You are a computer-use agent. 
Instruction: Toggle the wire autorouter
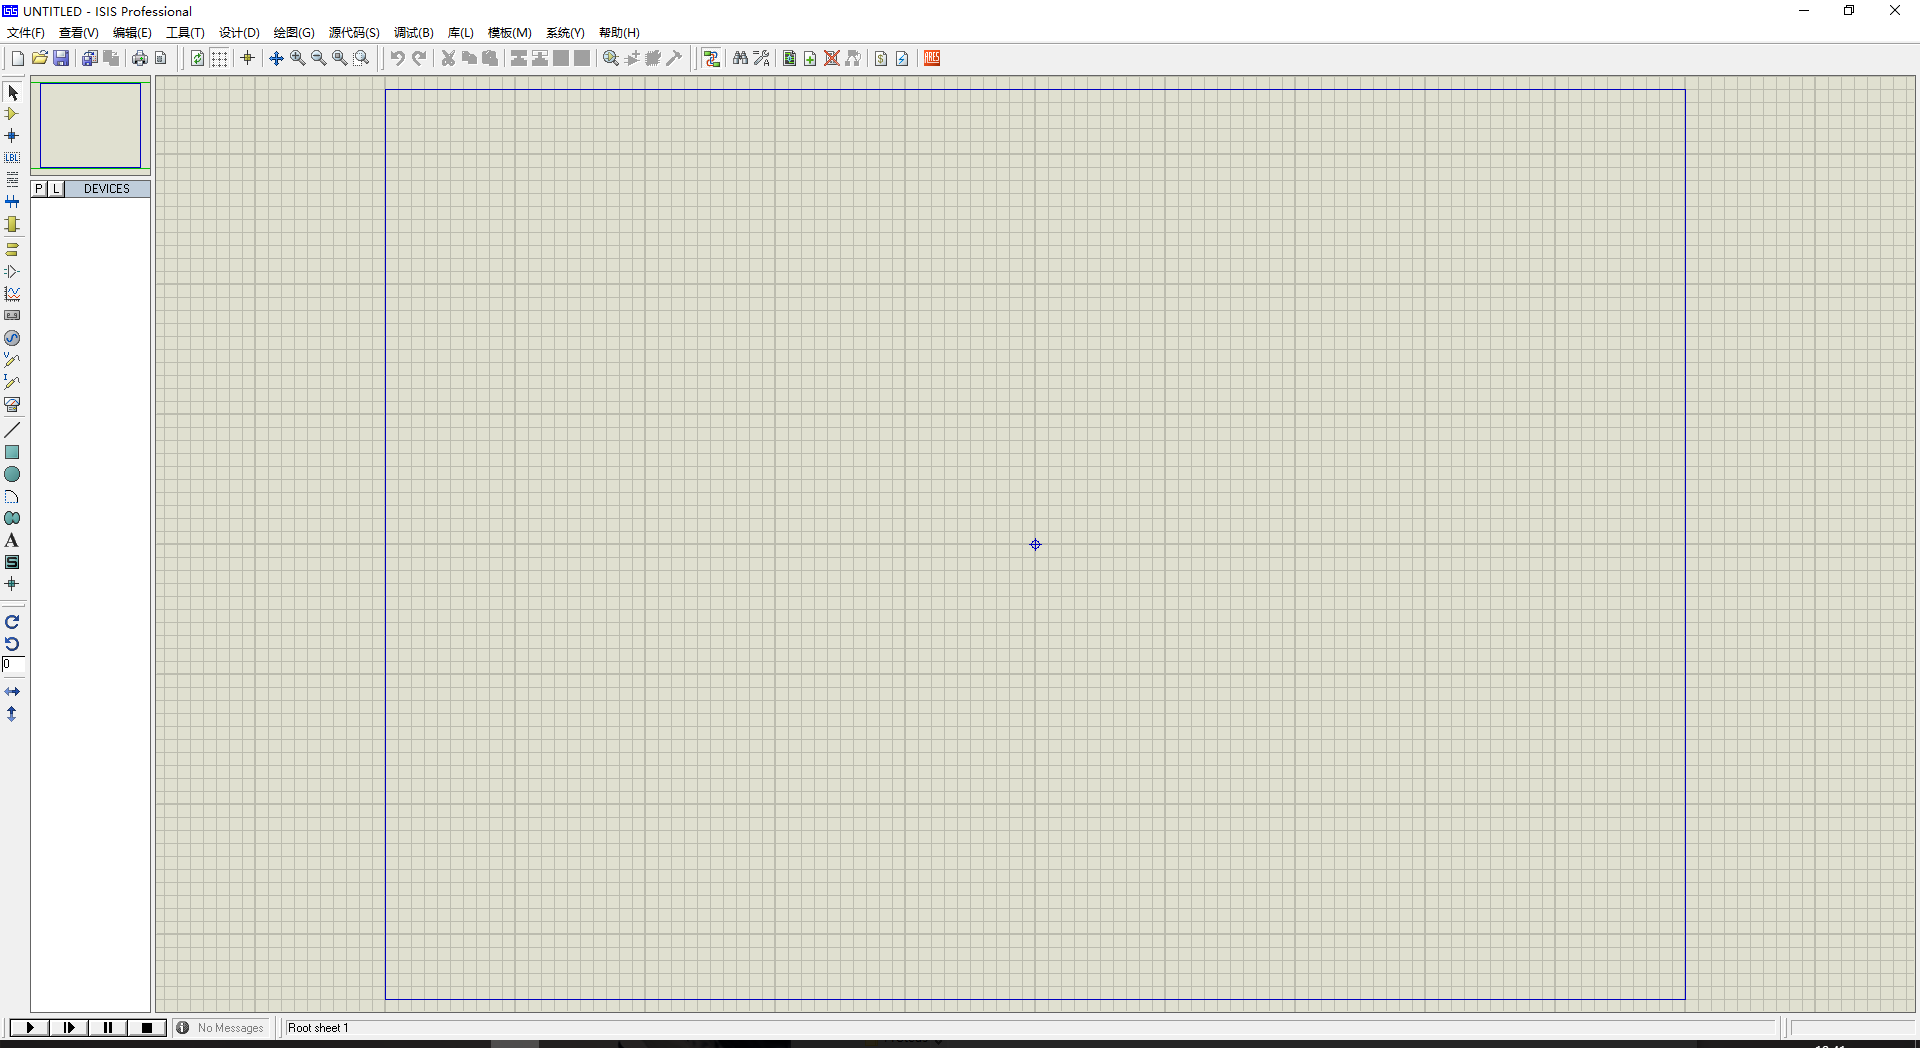[711, 58]
